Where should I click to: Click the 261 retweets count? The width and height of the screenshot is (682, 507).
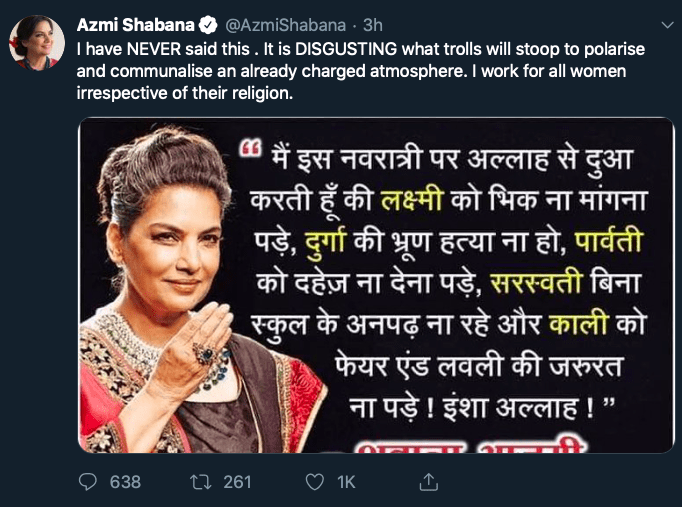pyautogui.click(x=237, y=482)
